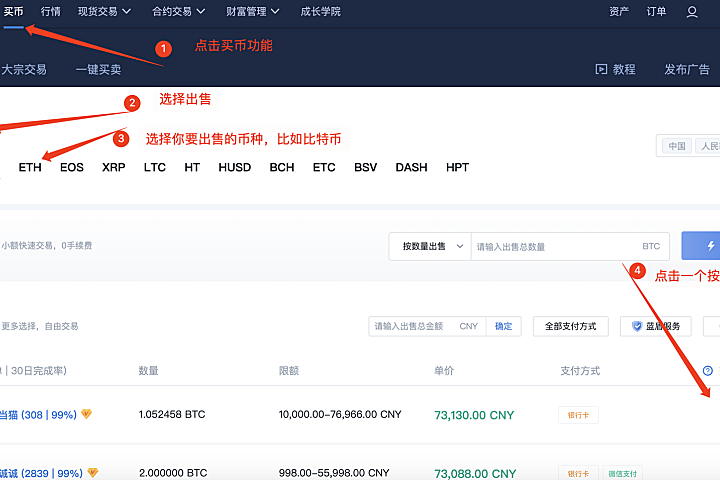Viewport: 720px width, 480px height.
Task: Click the Blue Shield service button
Action: coord(656,326)
